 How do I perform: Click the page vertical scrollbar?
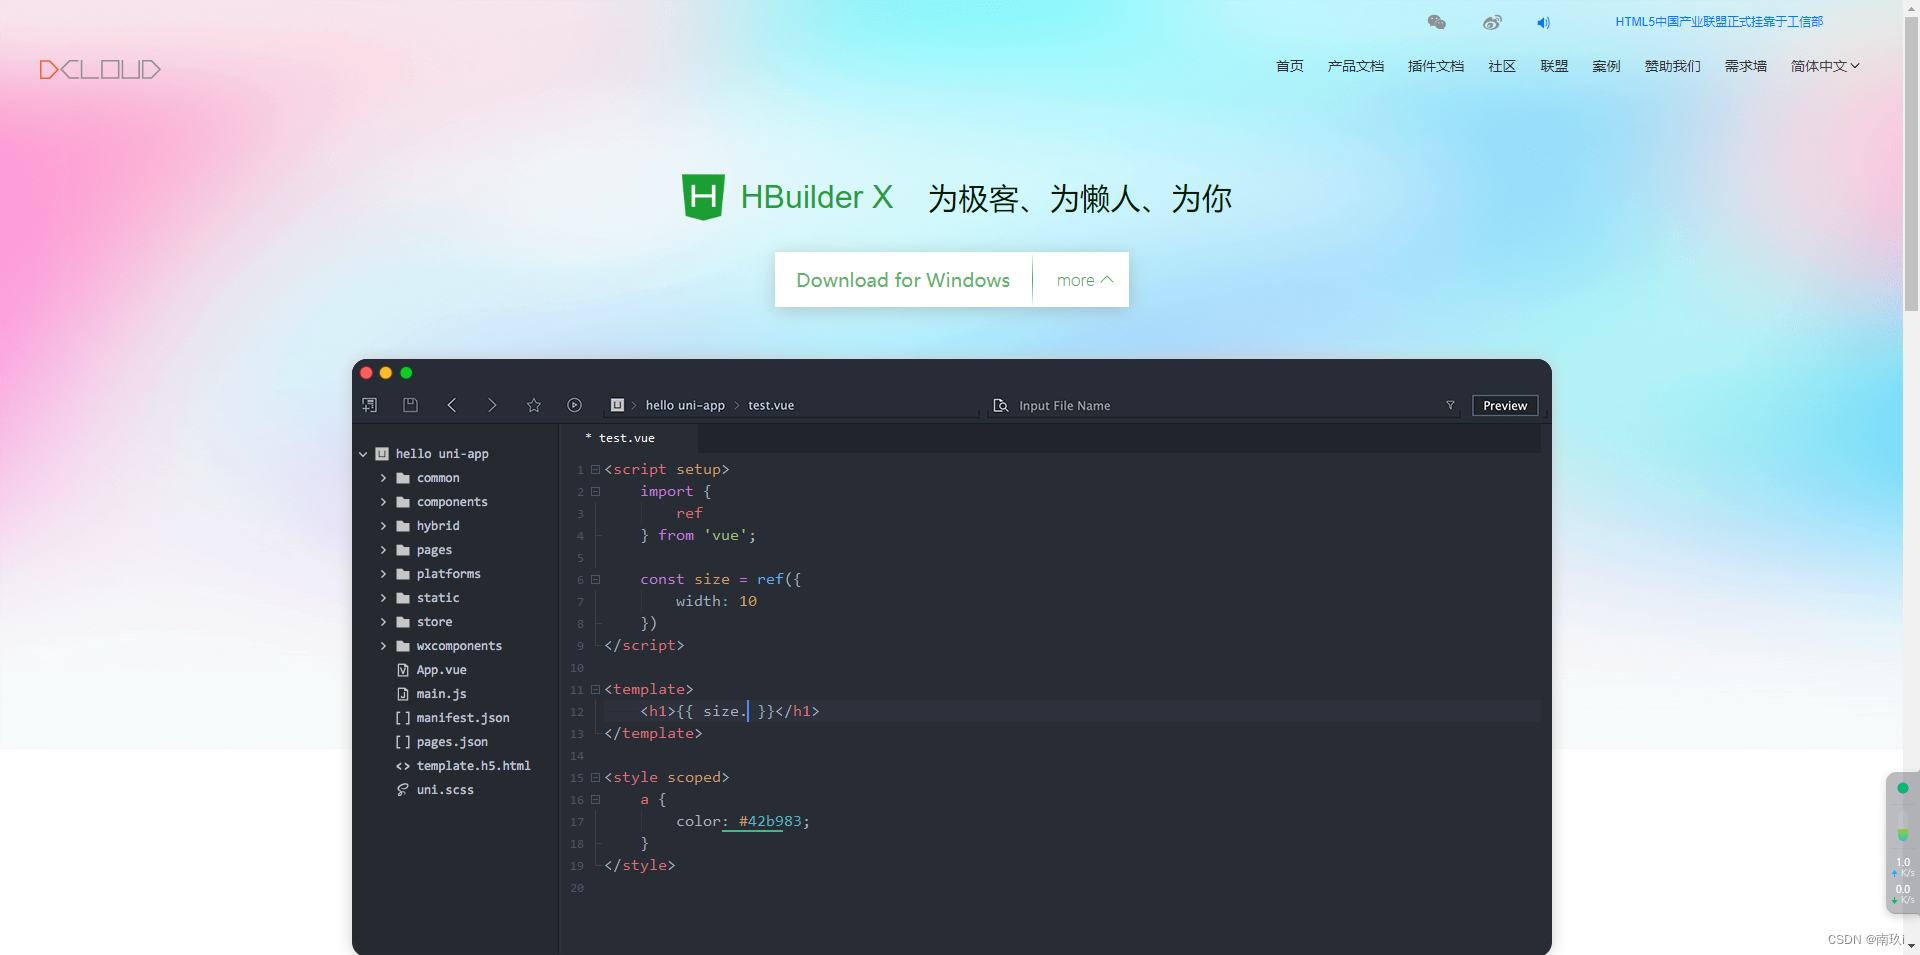pos(1911,165)
